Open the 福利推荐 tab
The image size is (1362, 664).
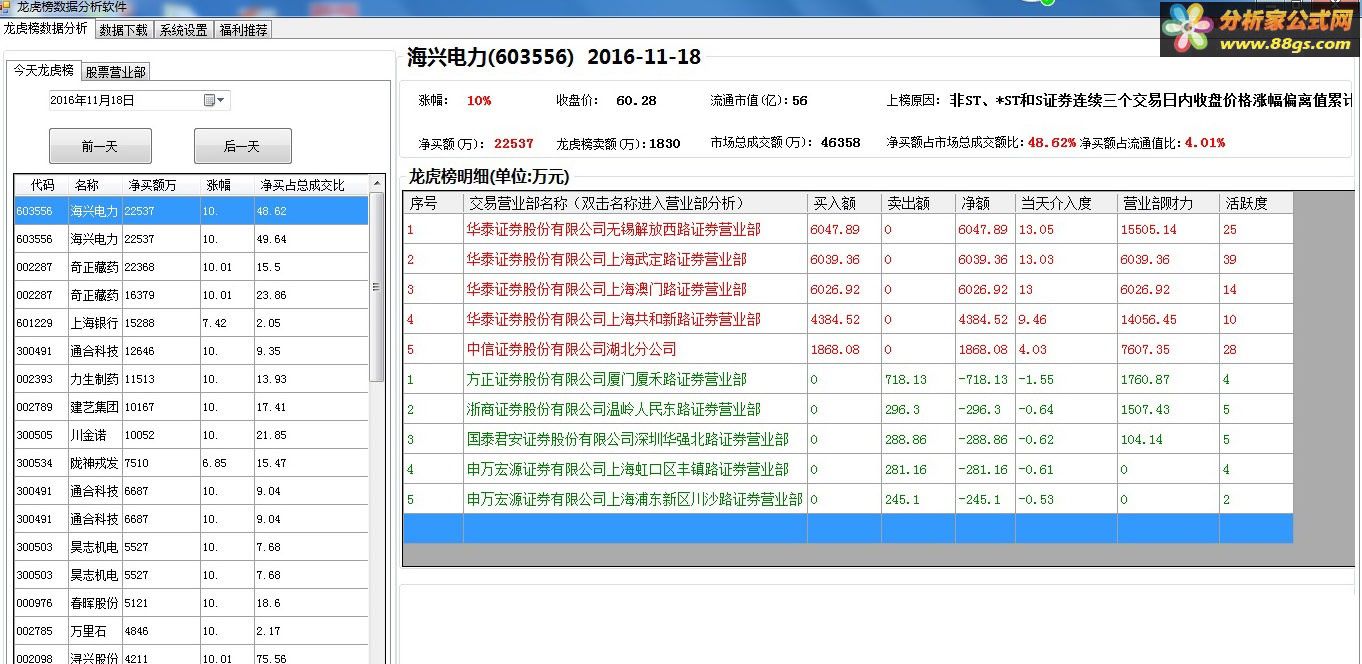243,30
